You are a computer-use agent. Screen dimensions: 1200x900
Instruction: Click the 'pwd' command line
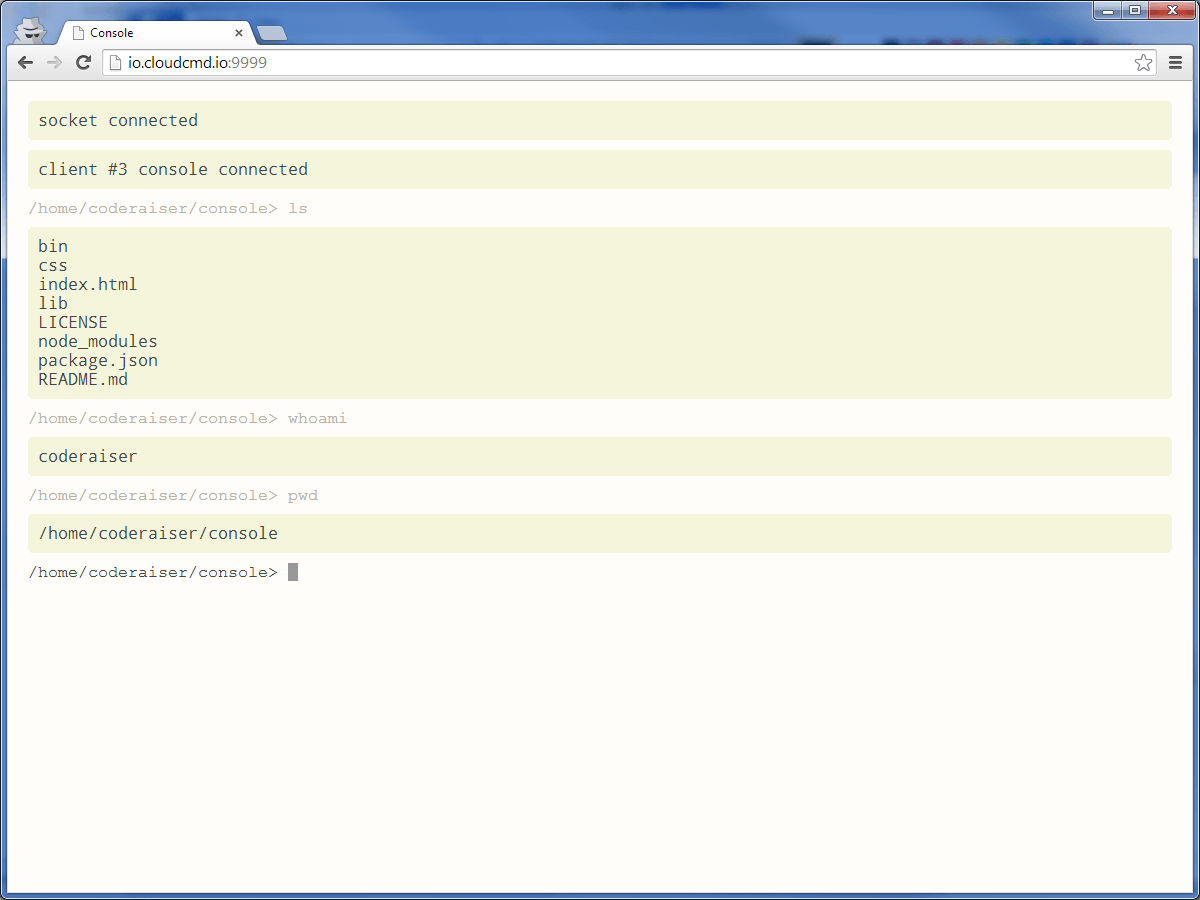[173, 495]
